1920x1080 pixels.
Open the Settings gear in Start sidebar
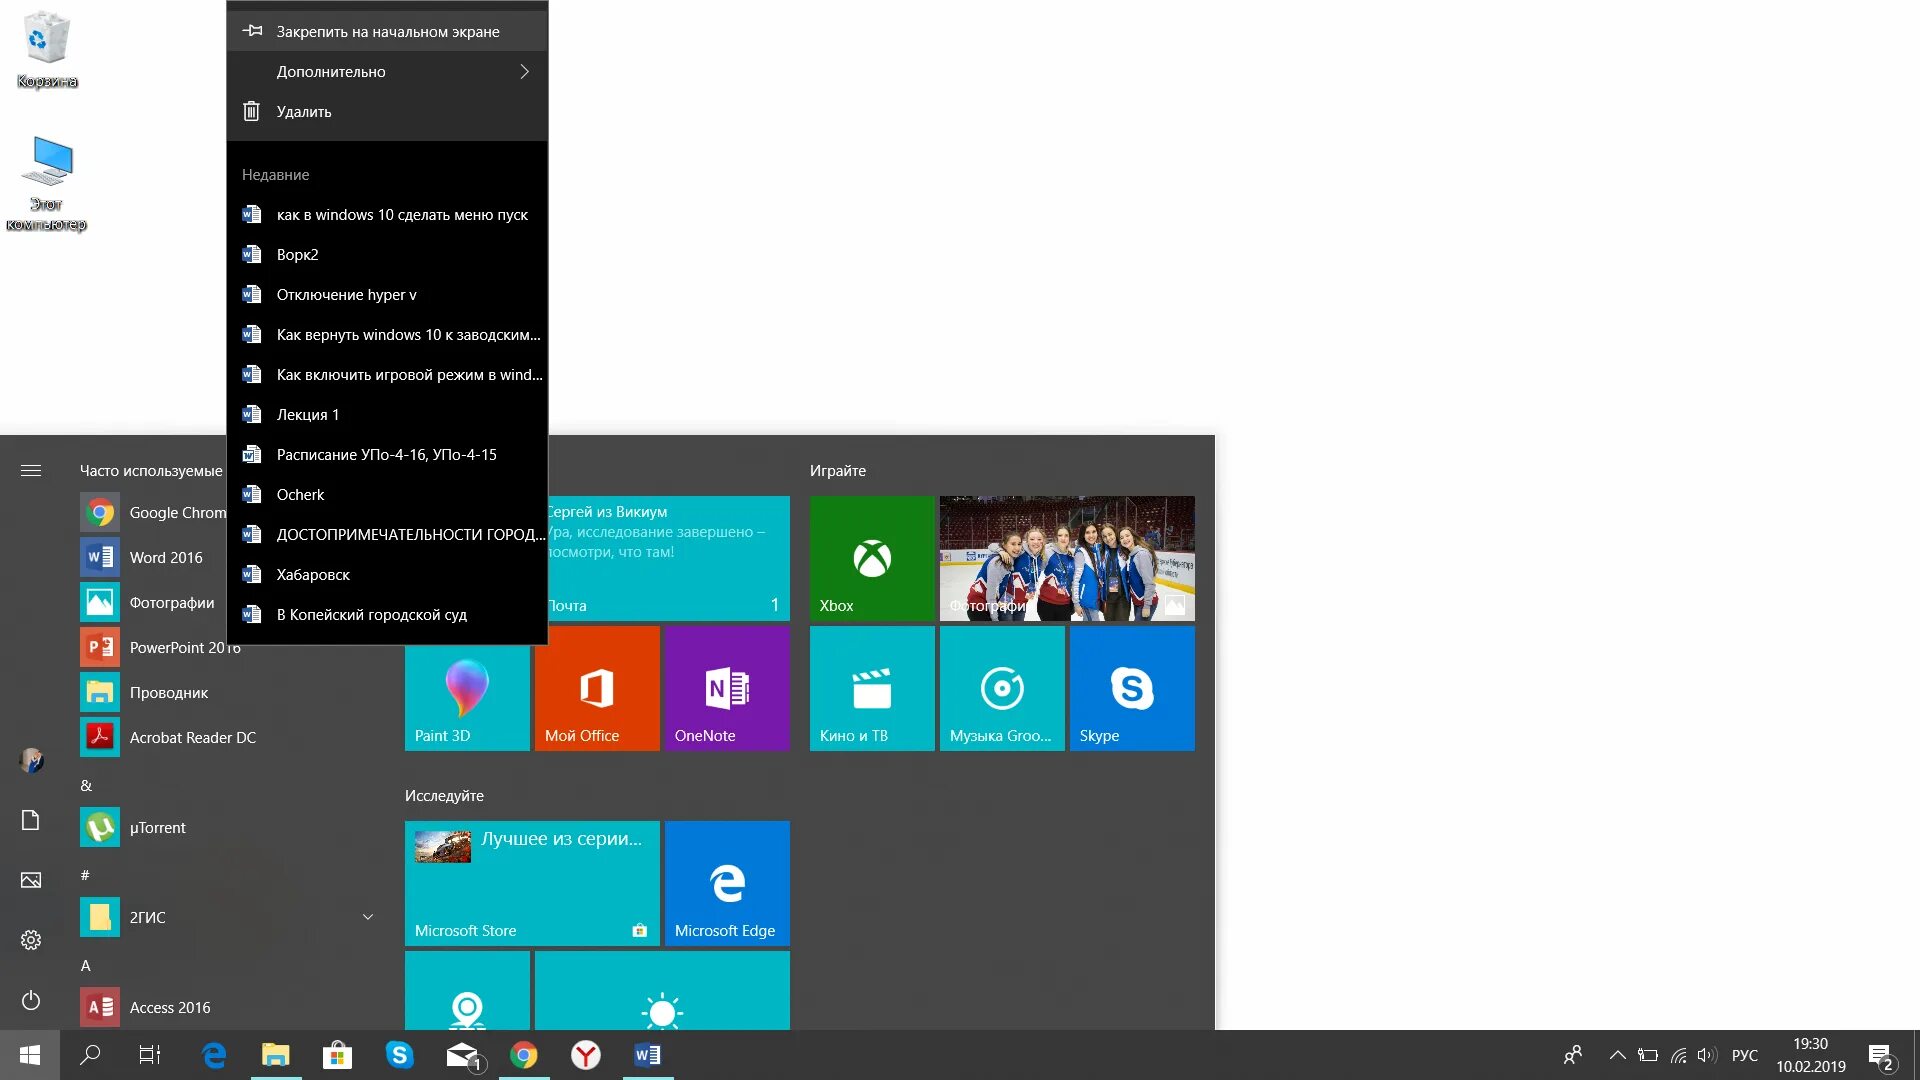[31, 940]
